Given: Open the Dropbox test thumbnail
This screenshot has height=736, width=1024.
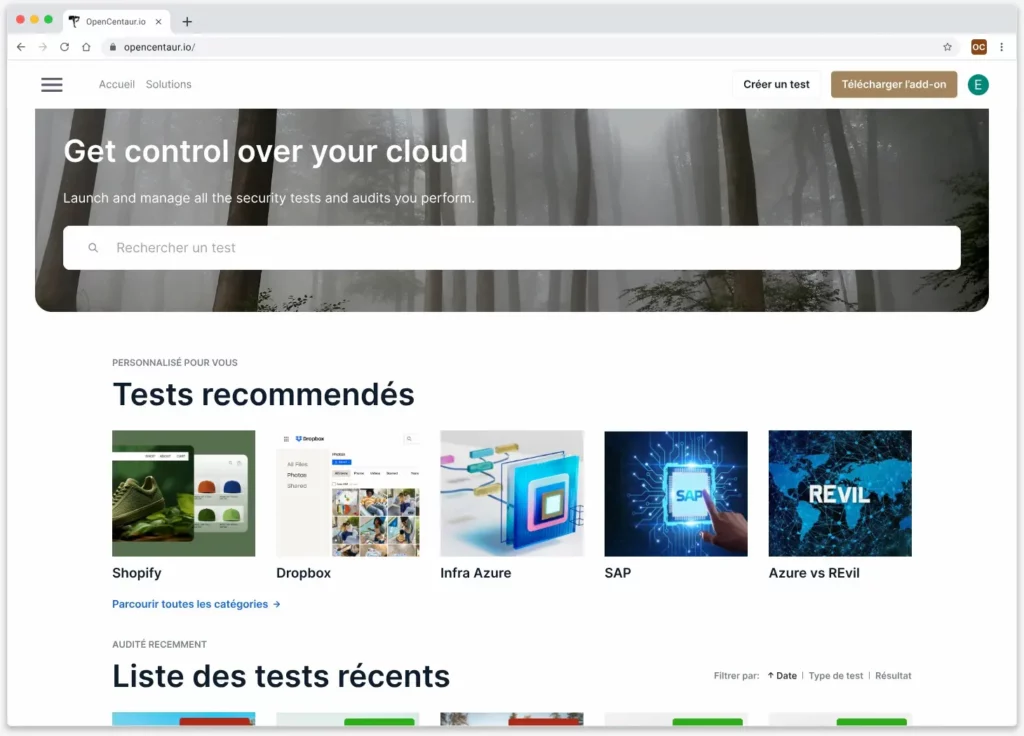Looking at the screenshot, I should (347, 493).
